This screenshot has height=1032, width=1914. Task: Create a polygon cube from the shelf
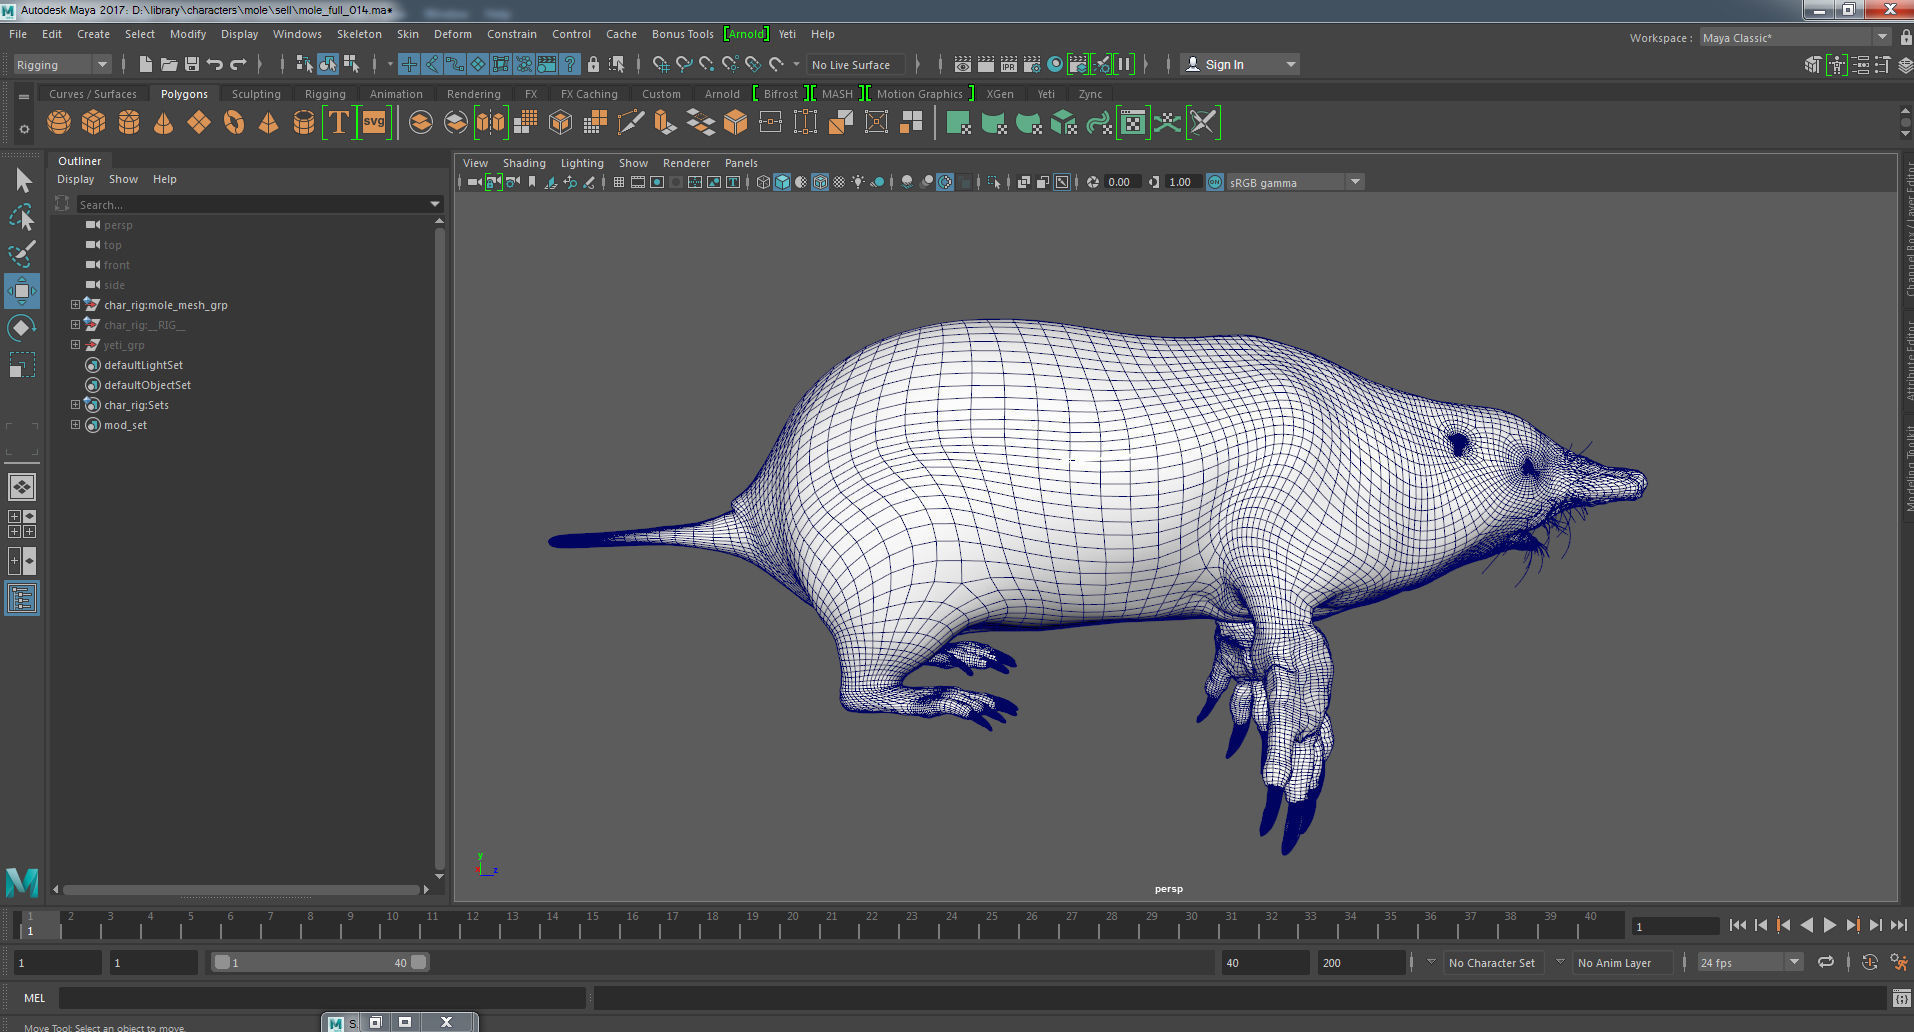[x=94, y=122]
